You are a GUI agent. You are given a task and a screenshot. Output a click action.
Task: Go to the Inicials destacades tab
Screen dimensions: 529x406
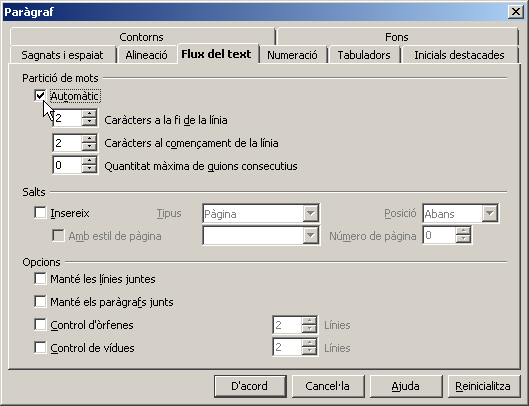[x=459, y=55]
